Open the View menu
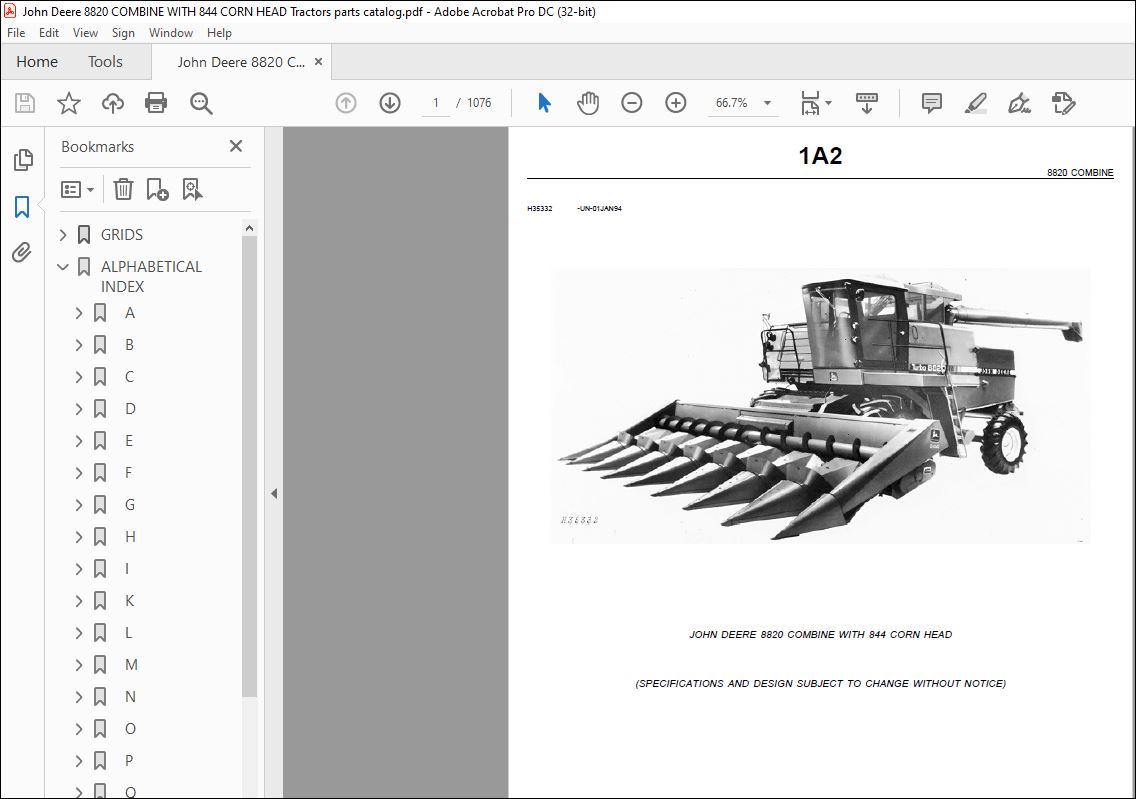1136x799 pixels. [x=85, y=33]
